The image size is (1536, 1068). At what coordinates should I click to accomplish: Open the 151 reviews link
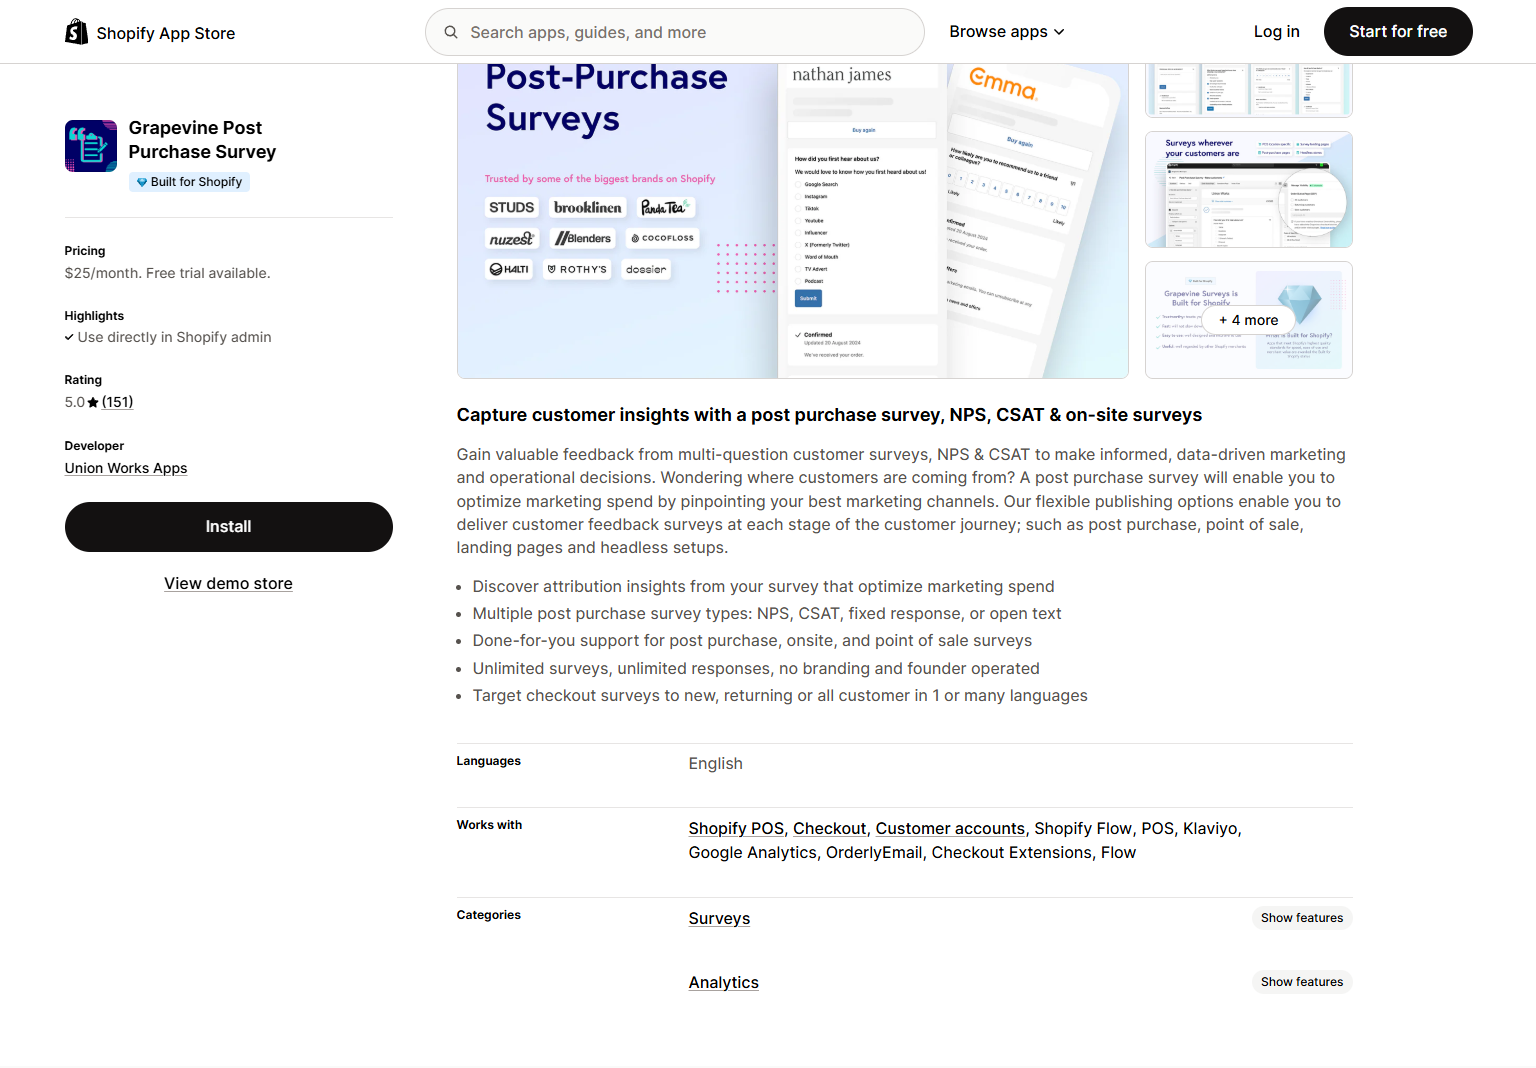tap(117, 402)
